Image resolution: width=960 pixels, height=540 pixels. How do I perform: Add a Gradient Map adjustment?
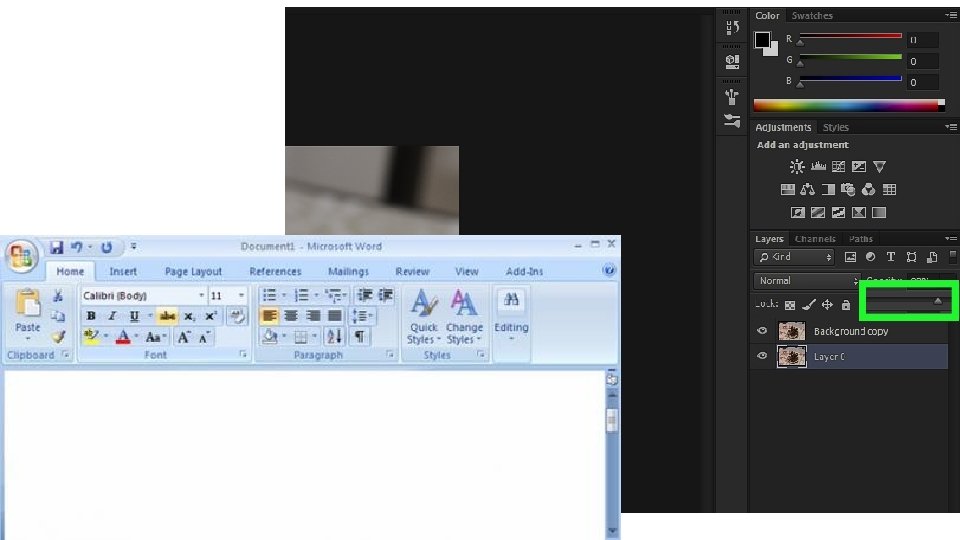coord(879,212)
